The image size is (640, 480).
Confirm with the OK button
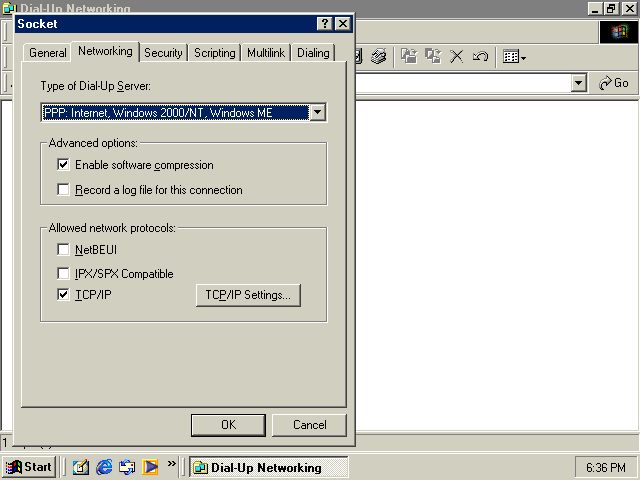228,425
